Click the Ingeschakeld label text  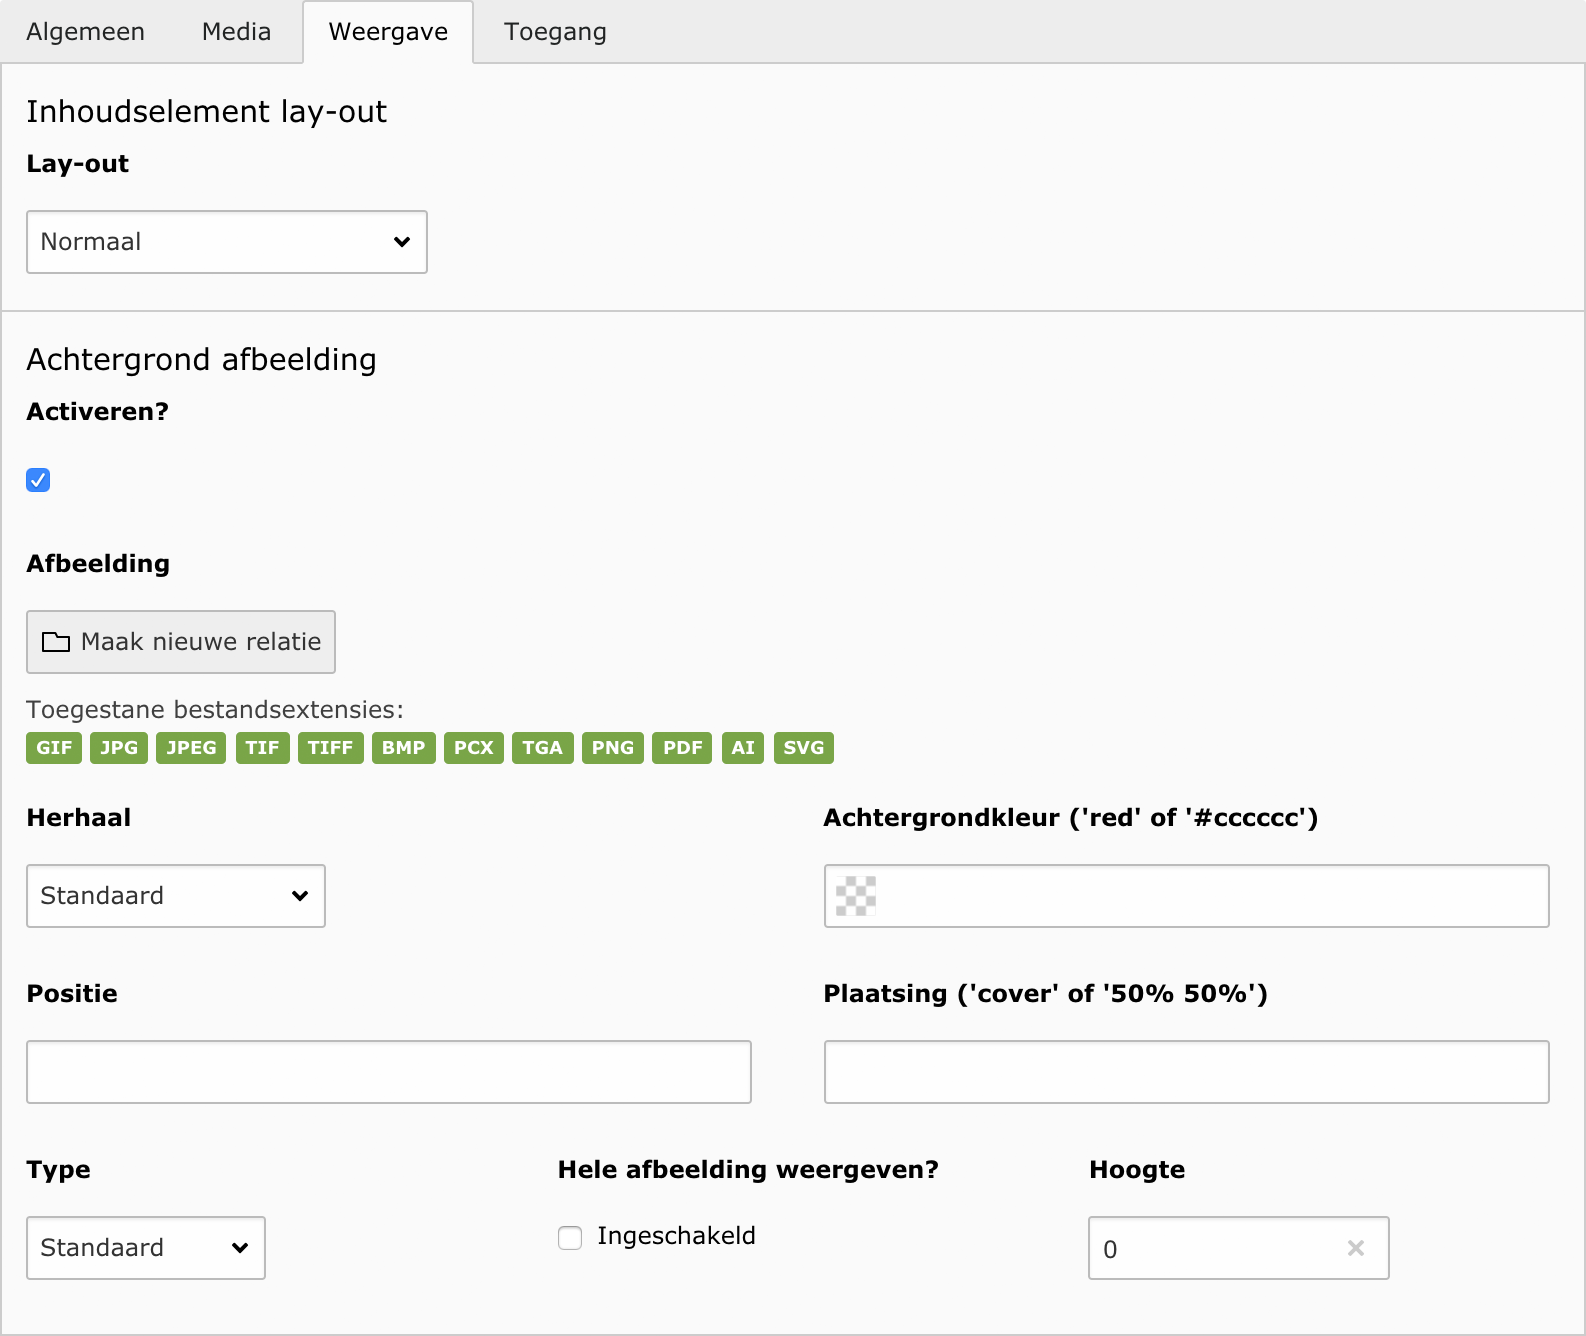(x=676, y=1236)
